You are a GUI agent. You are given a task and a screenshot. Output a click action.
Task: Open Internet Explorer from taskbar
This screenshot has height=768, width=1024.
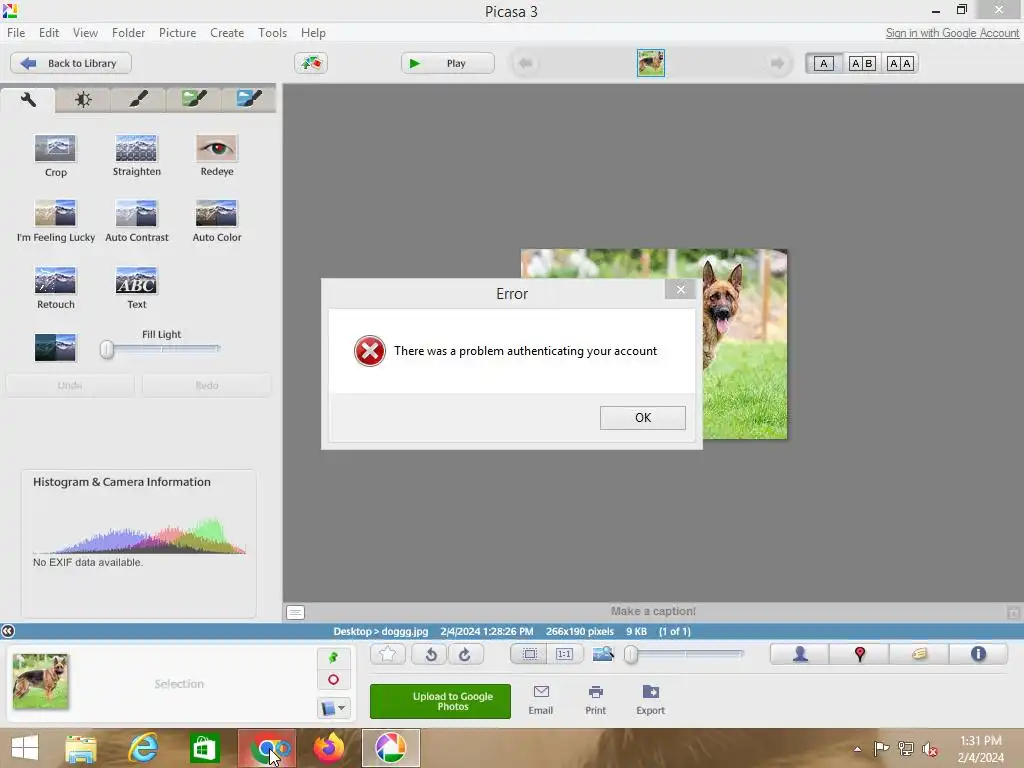[143, 748]
